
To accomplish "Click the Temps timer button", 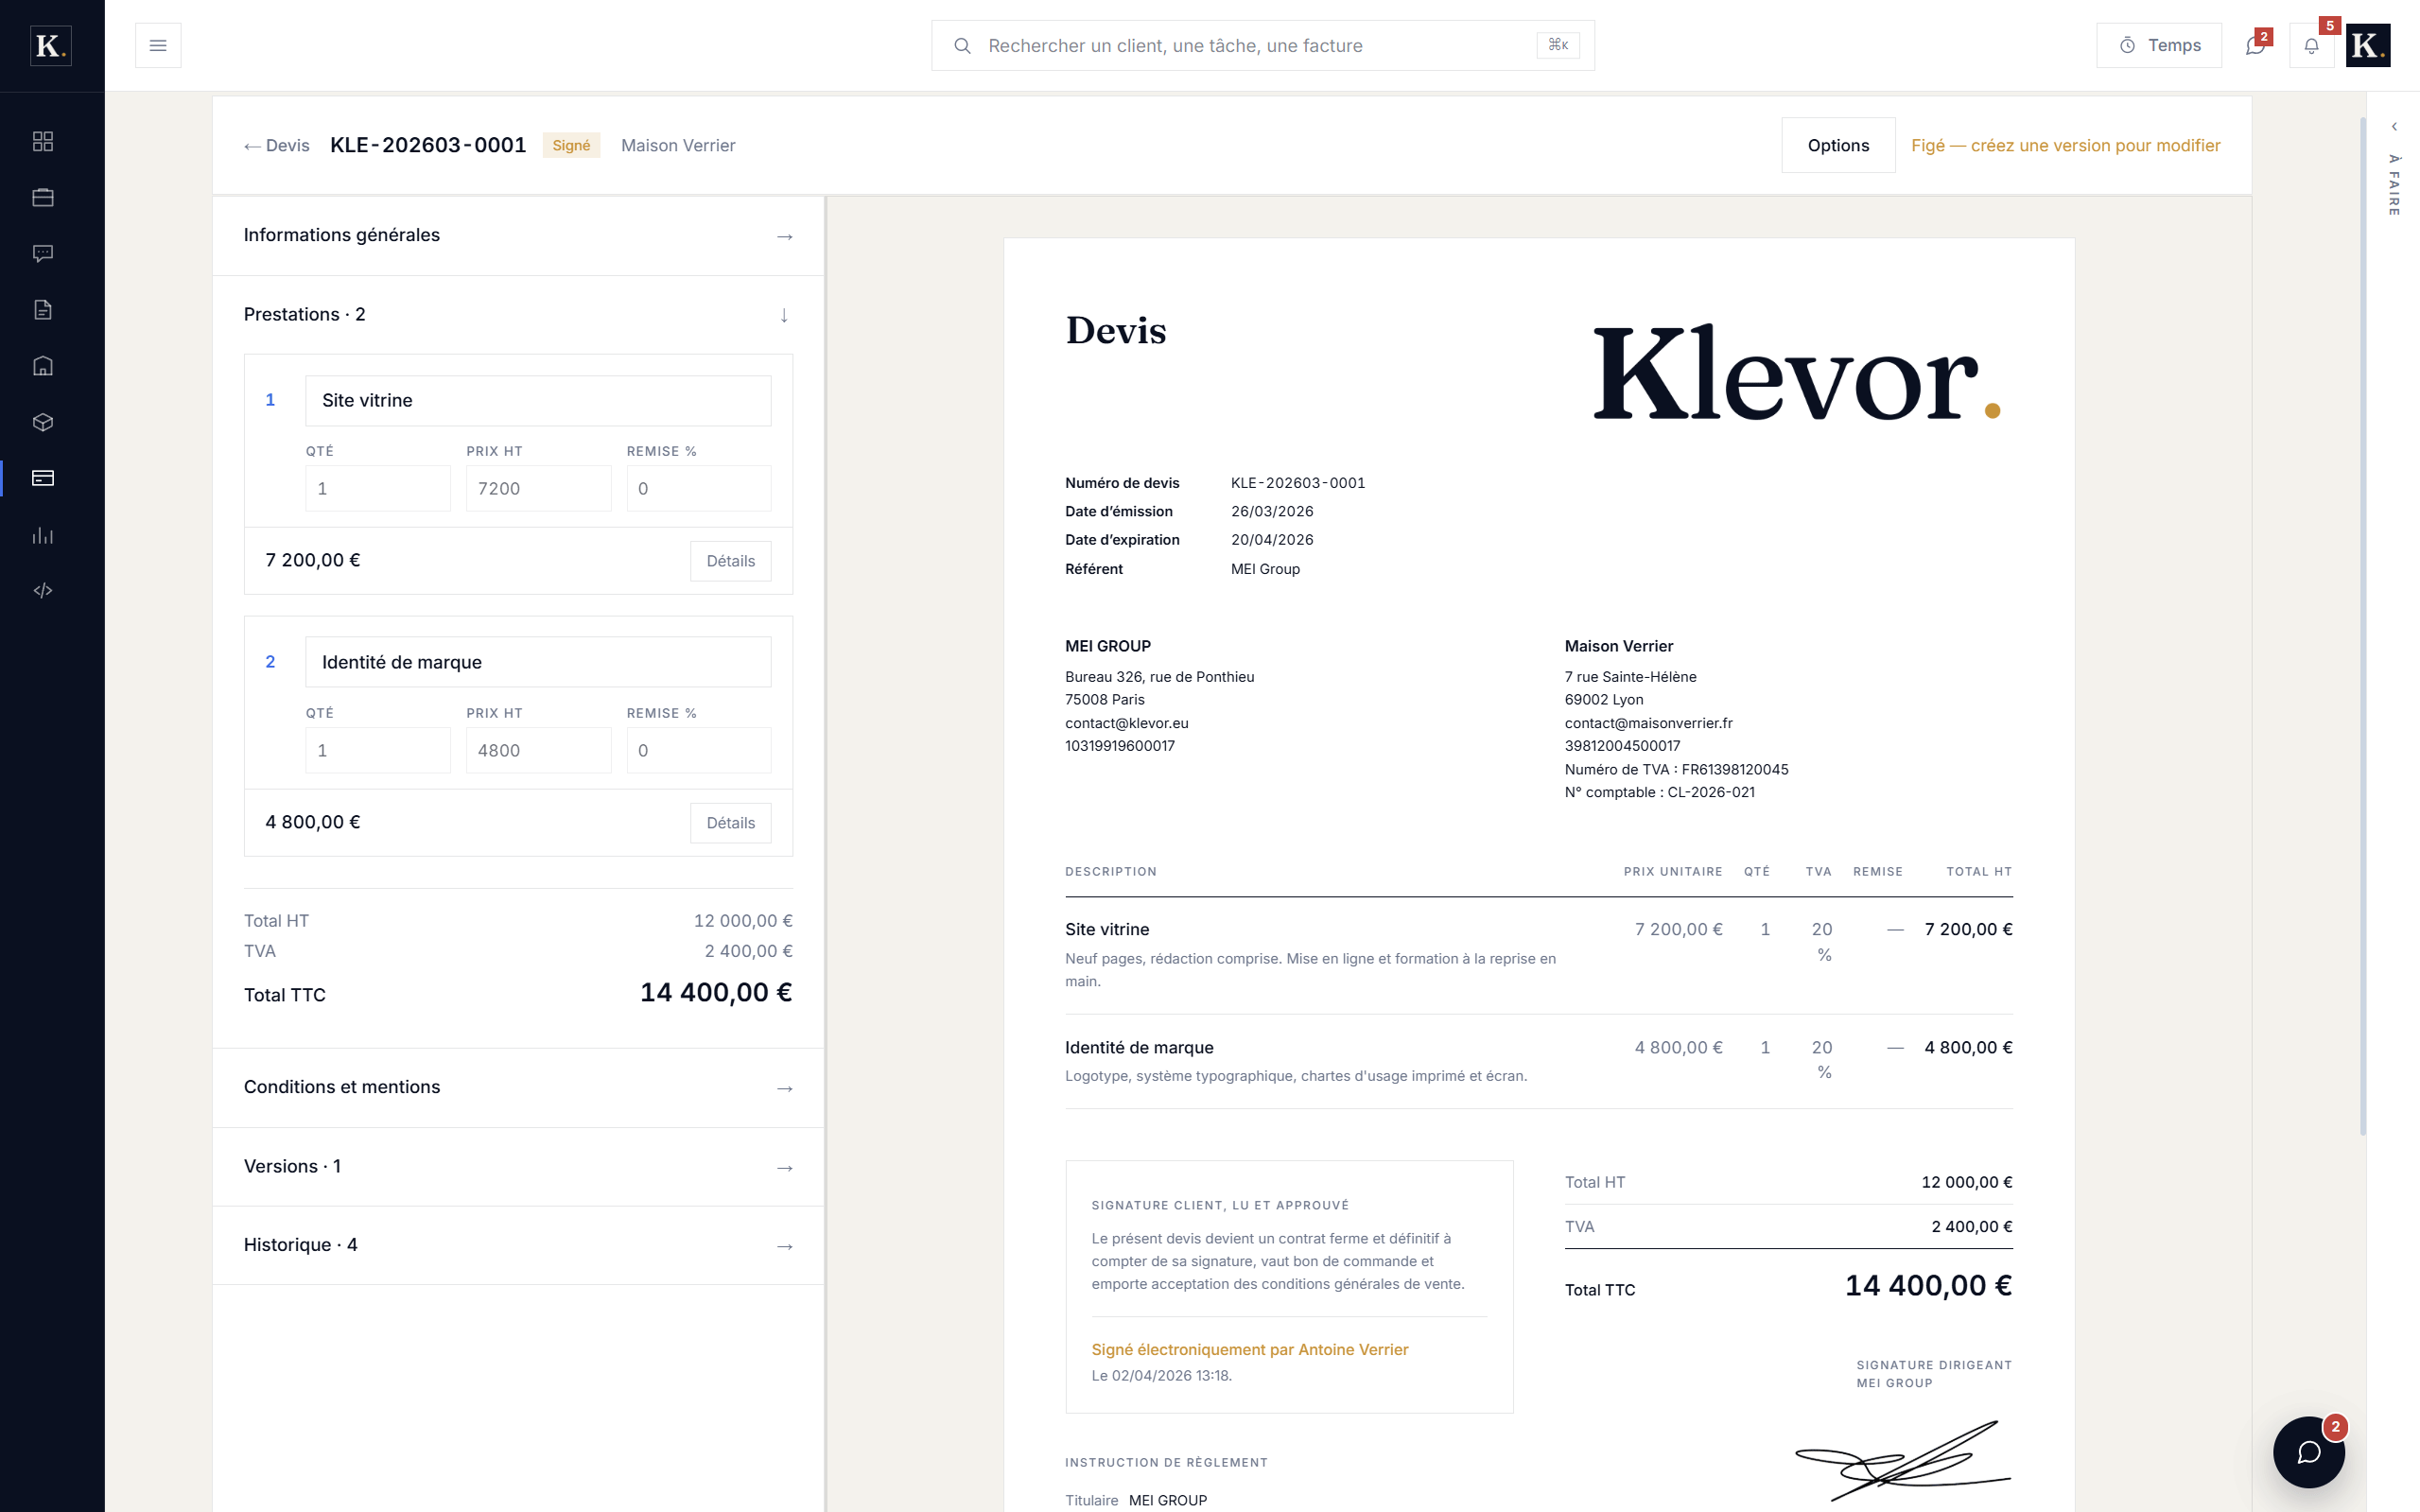I will [x=2159, y=45].
